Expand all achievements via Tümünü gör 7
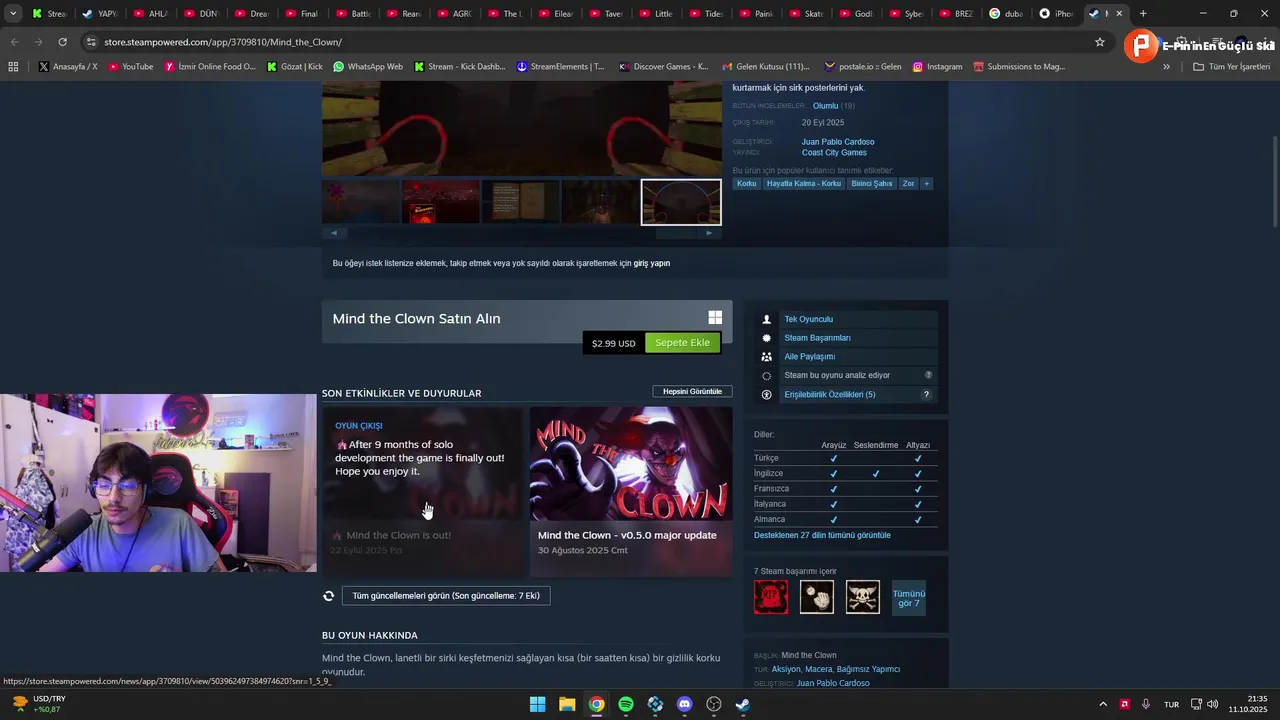1280x720 pixels. pos(909,598)
